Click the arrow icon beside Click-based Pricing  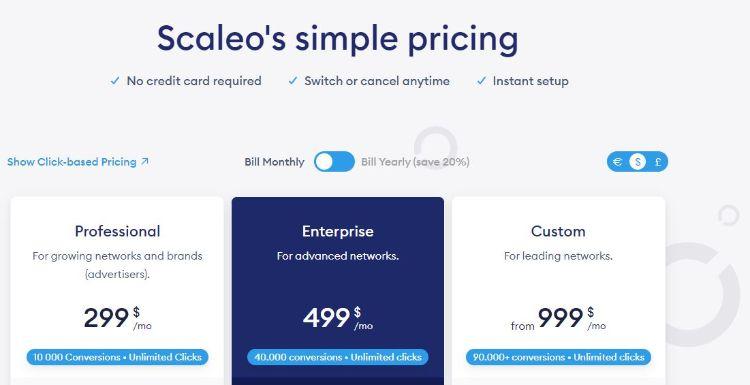(x=144, y=161)
